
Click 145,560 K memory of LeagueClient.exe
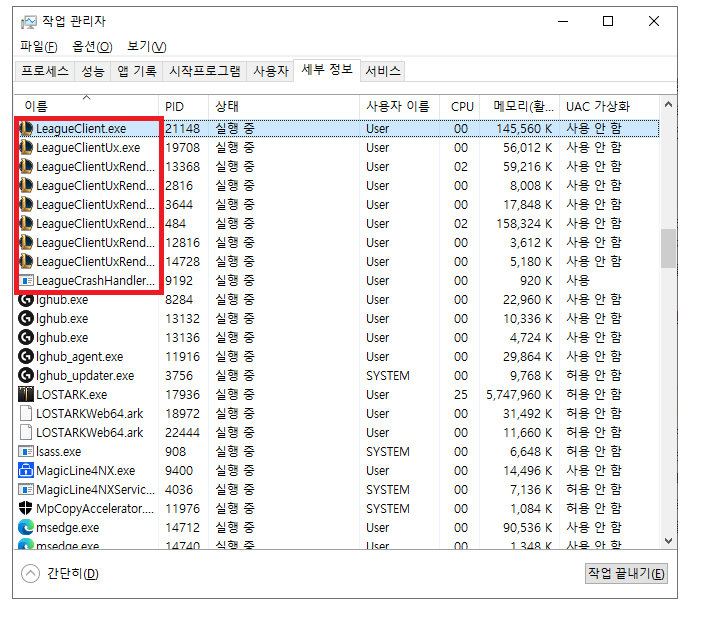click(x=524, y=129)
